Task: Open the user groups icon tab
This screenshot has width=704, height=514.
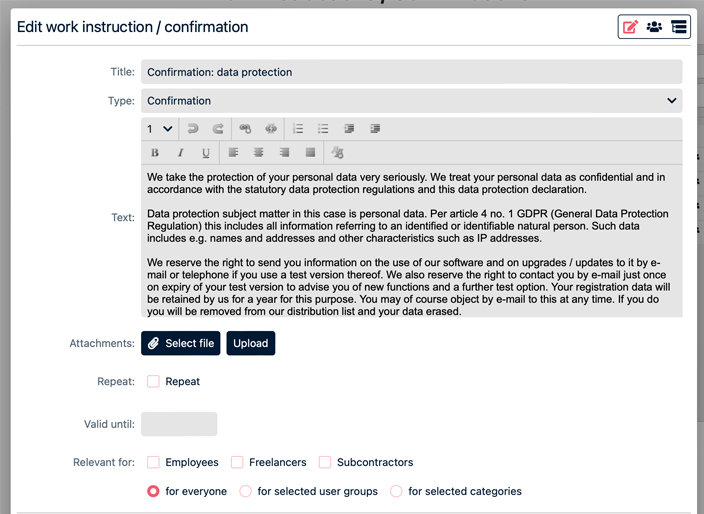Action: [654, 27]
